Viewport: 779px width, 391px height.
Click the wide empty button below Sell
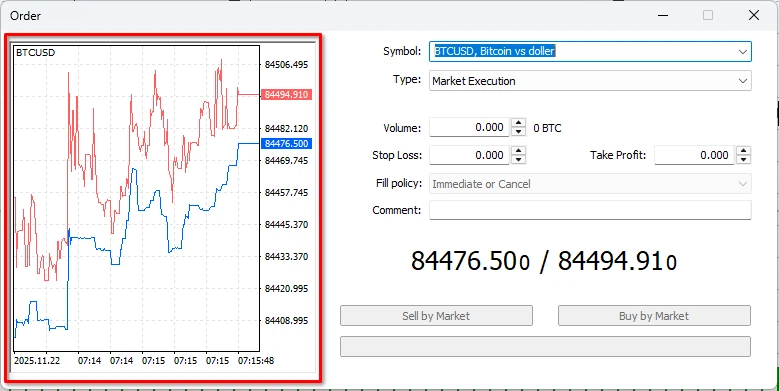click(x=545, y=346)
